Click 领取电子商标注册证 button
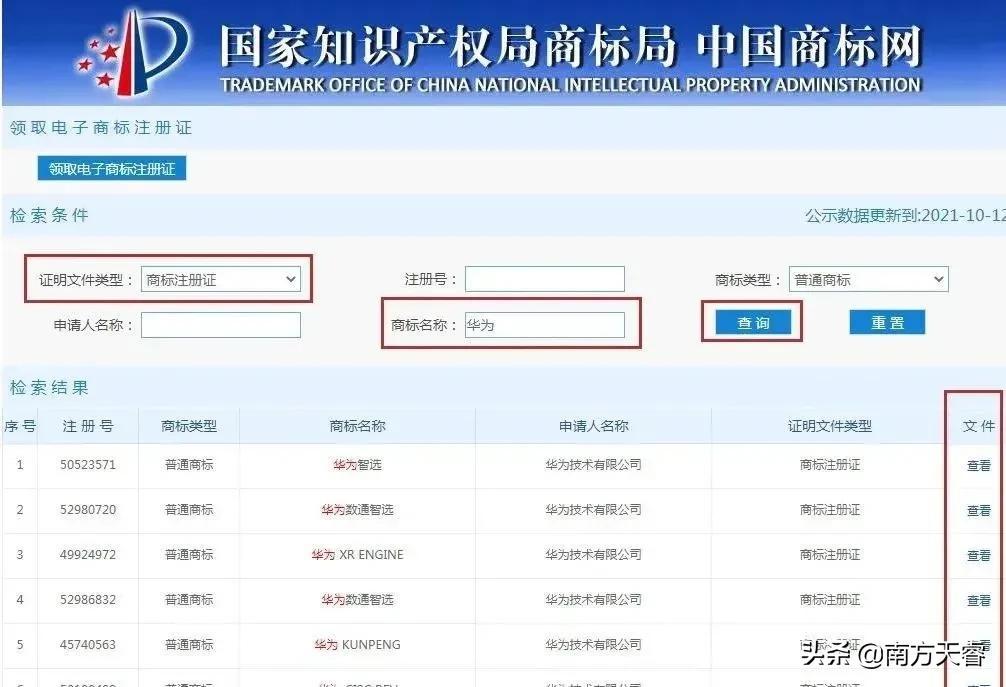This screenshot has height=687, width=1006. 112,169
